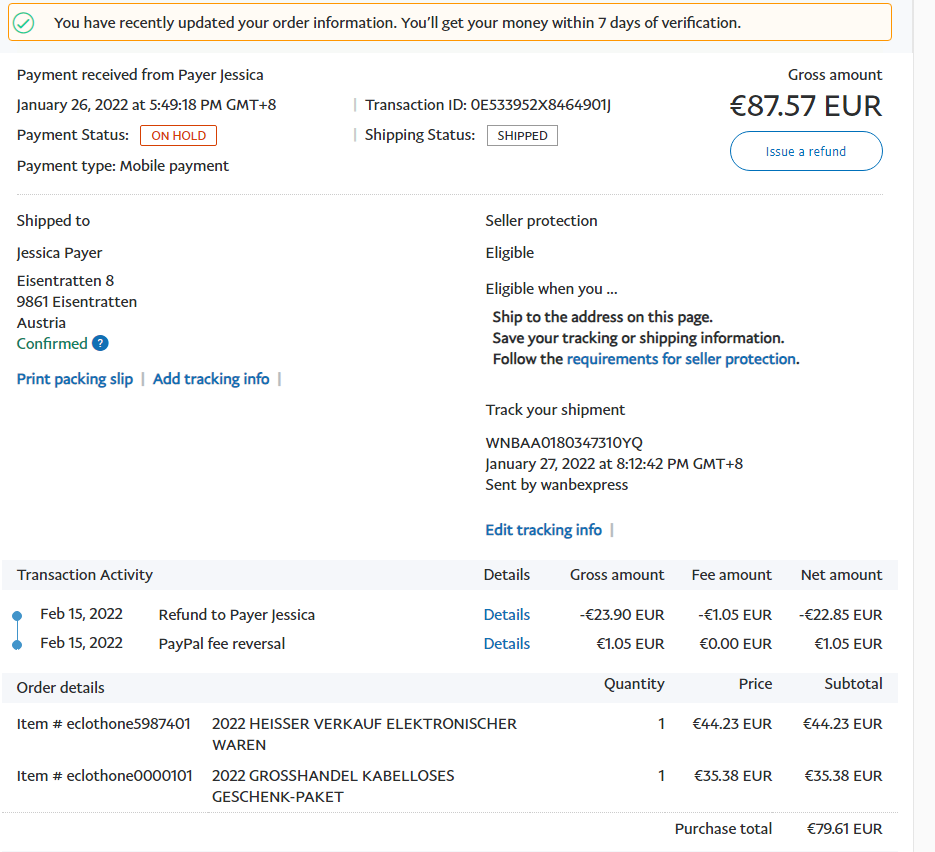The width and height of the screenshot is (935, 852).
Task: Click the Transaction Activity section header
Action: pos(85,575)
